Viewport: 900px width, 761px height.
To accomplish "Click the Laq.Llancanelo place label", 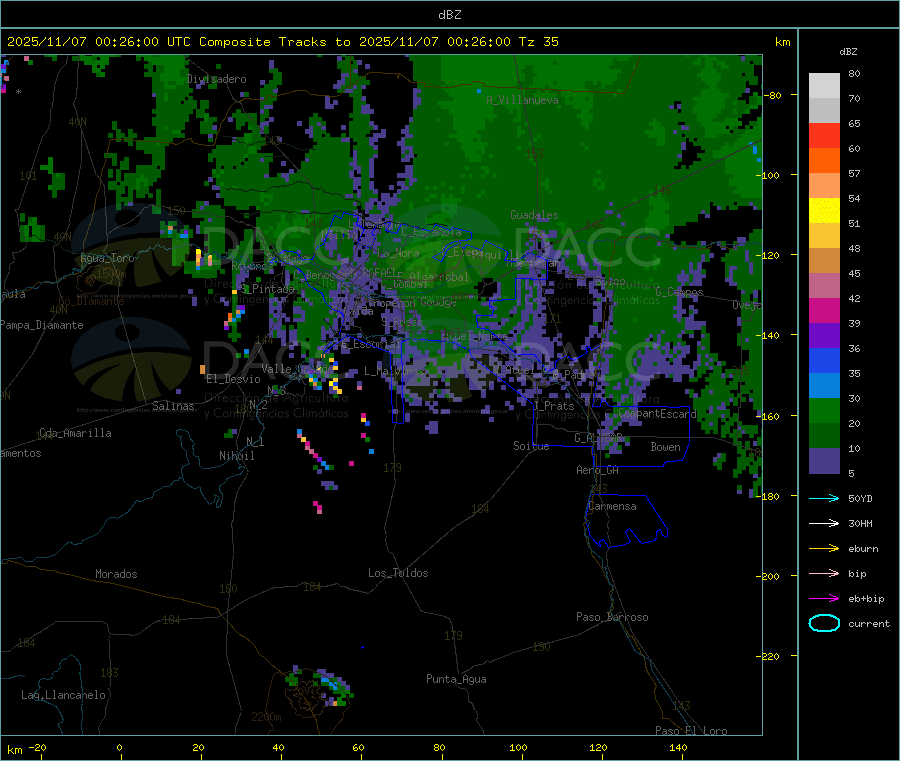I will tap(64, 695).
